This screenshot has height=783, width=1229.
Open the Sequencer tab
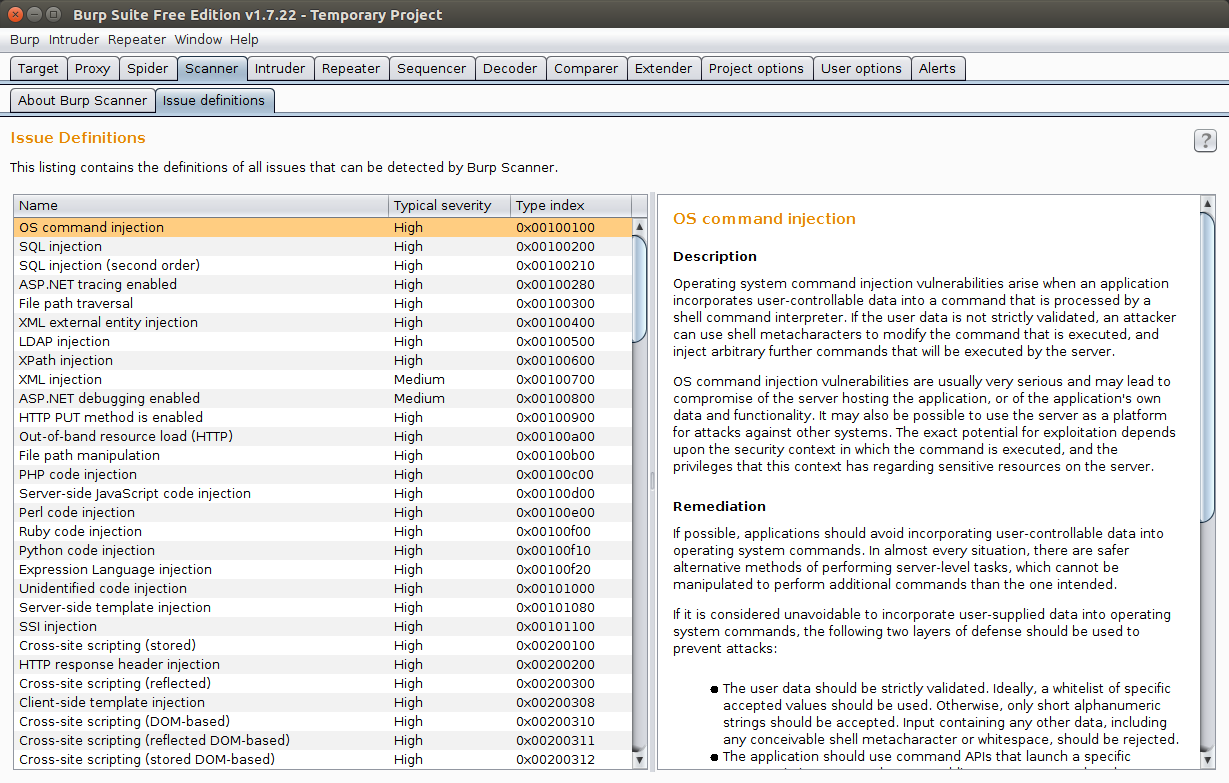click(431, 68)
